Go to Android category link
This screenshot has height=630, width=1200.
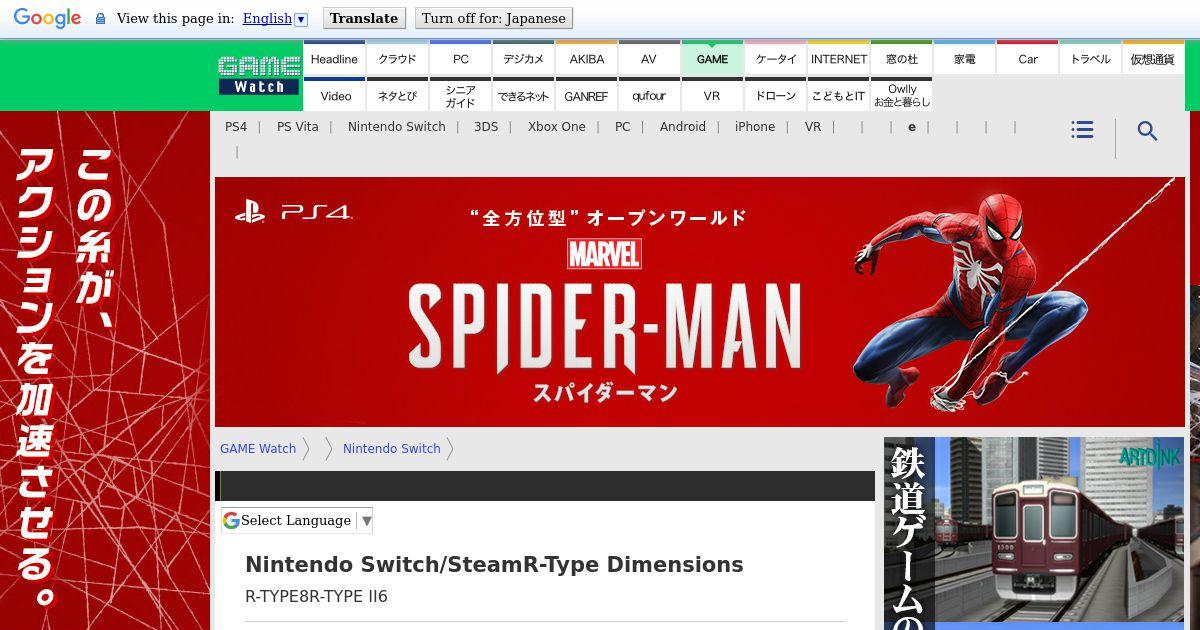point(683,127)
